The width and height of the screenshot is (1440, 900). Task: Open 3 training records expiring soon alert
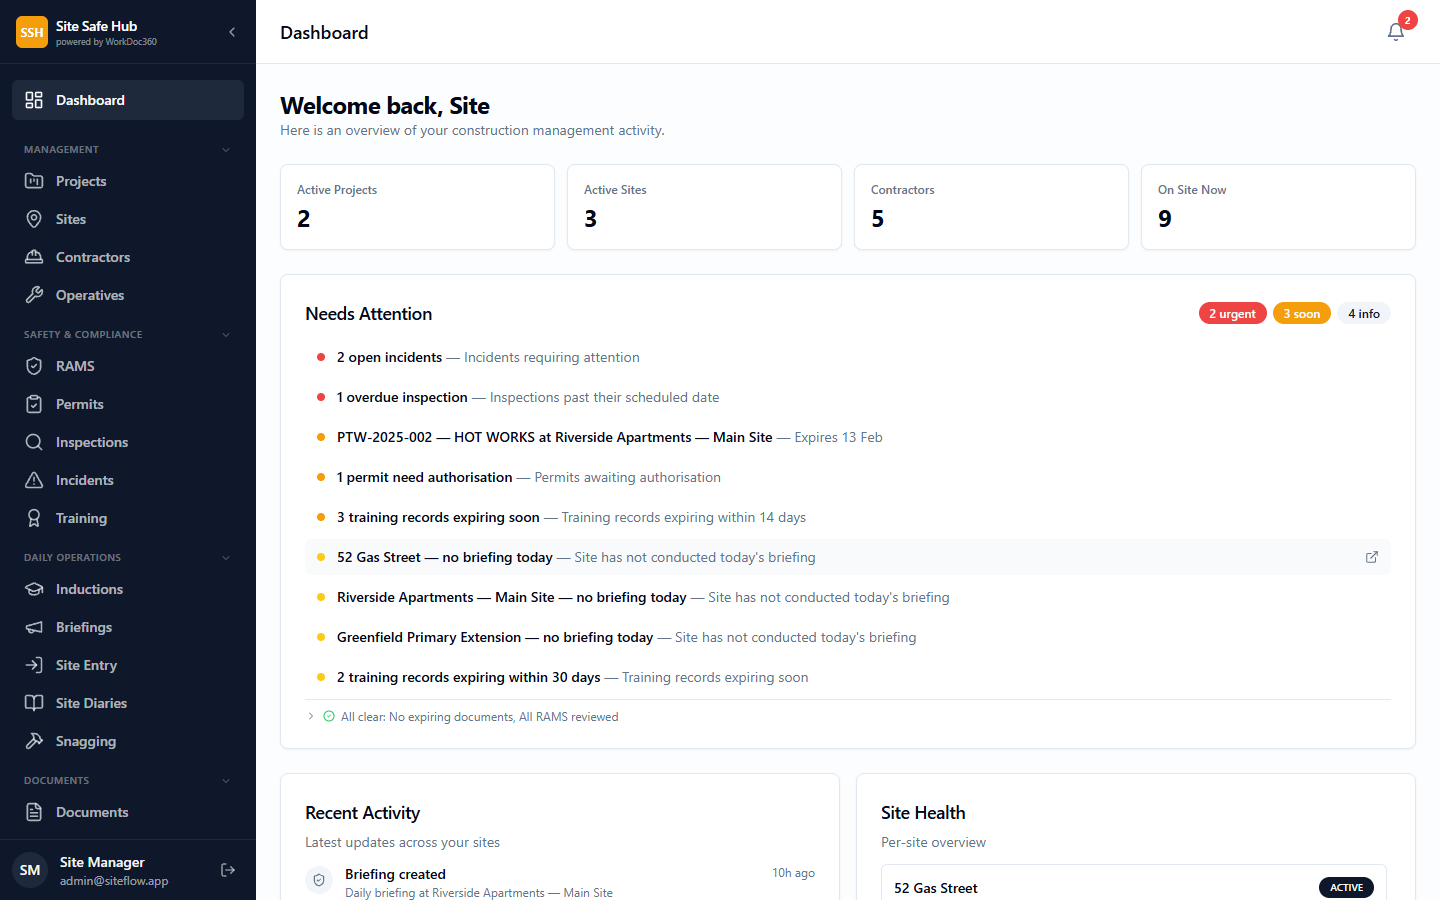pos(848,517)
